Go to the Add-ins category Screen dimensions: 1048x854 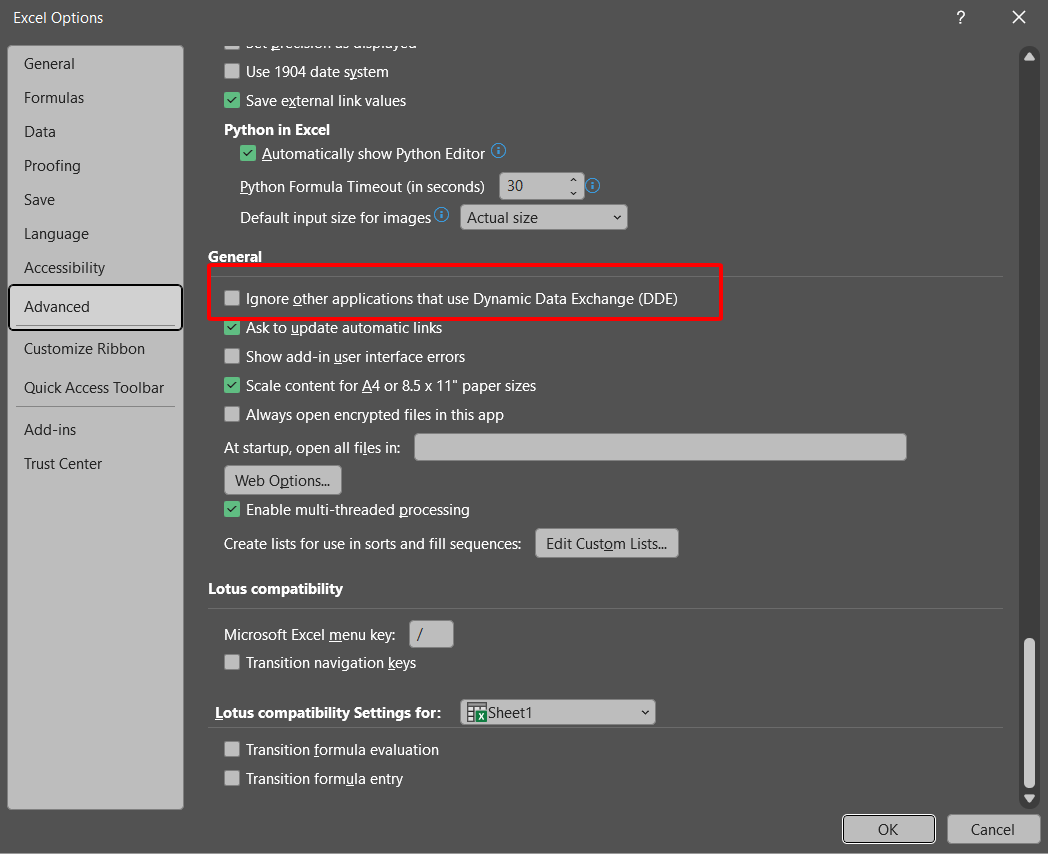96,430
